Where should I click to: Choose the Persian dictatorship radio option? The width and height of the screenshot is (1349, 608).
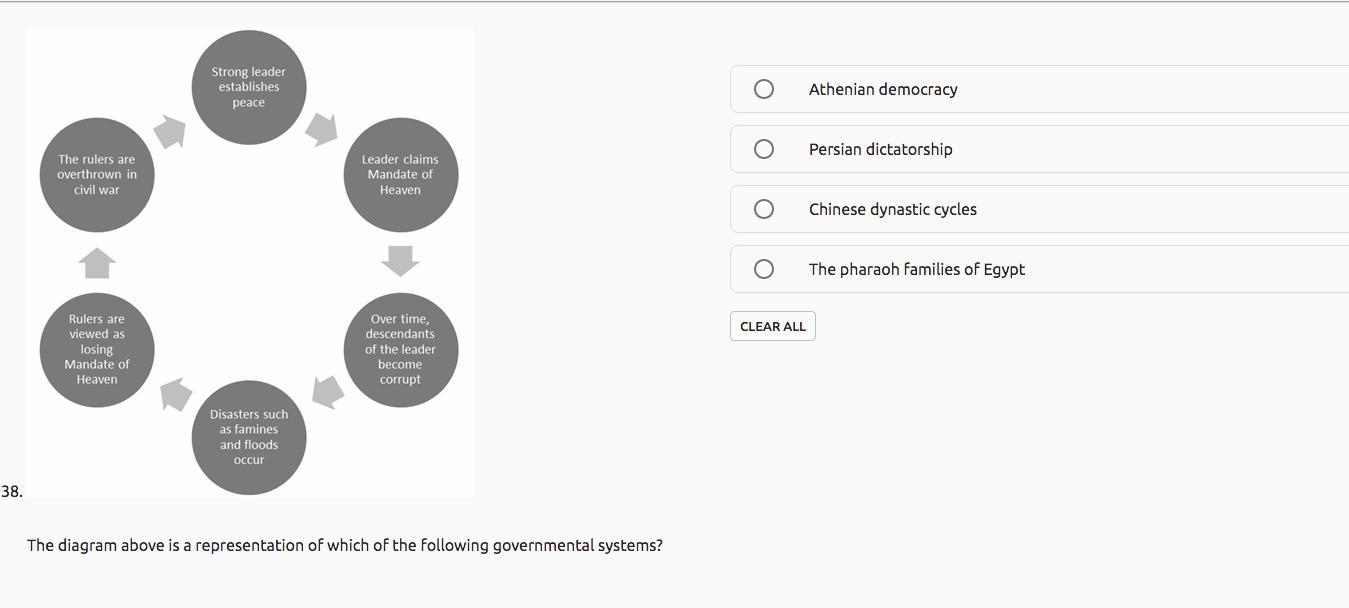(x=764, y=149)
